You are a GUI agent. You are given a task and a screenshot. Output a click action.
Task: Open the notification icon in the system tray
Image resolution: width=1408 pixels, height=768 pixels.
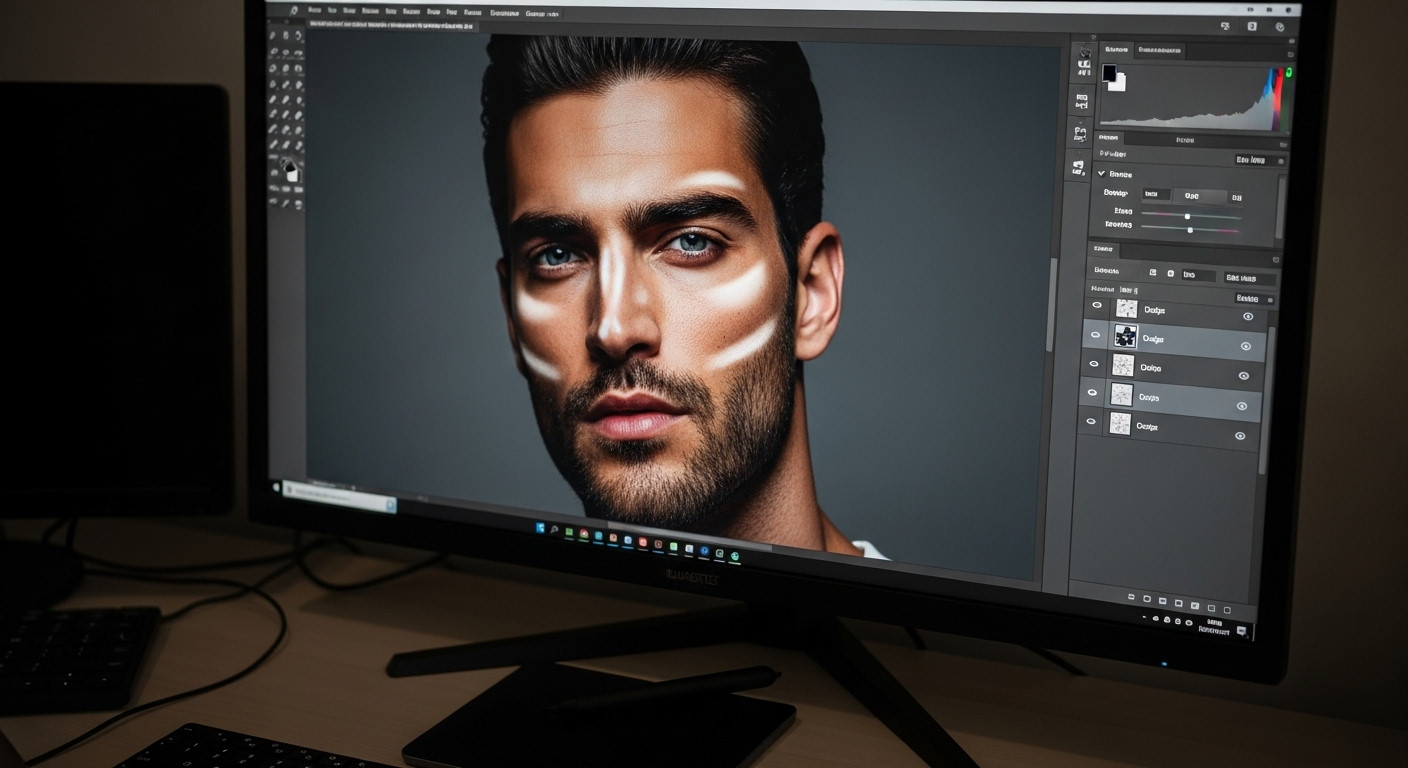(1241, 631)
